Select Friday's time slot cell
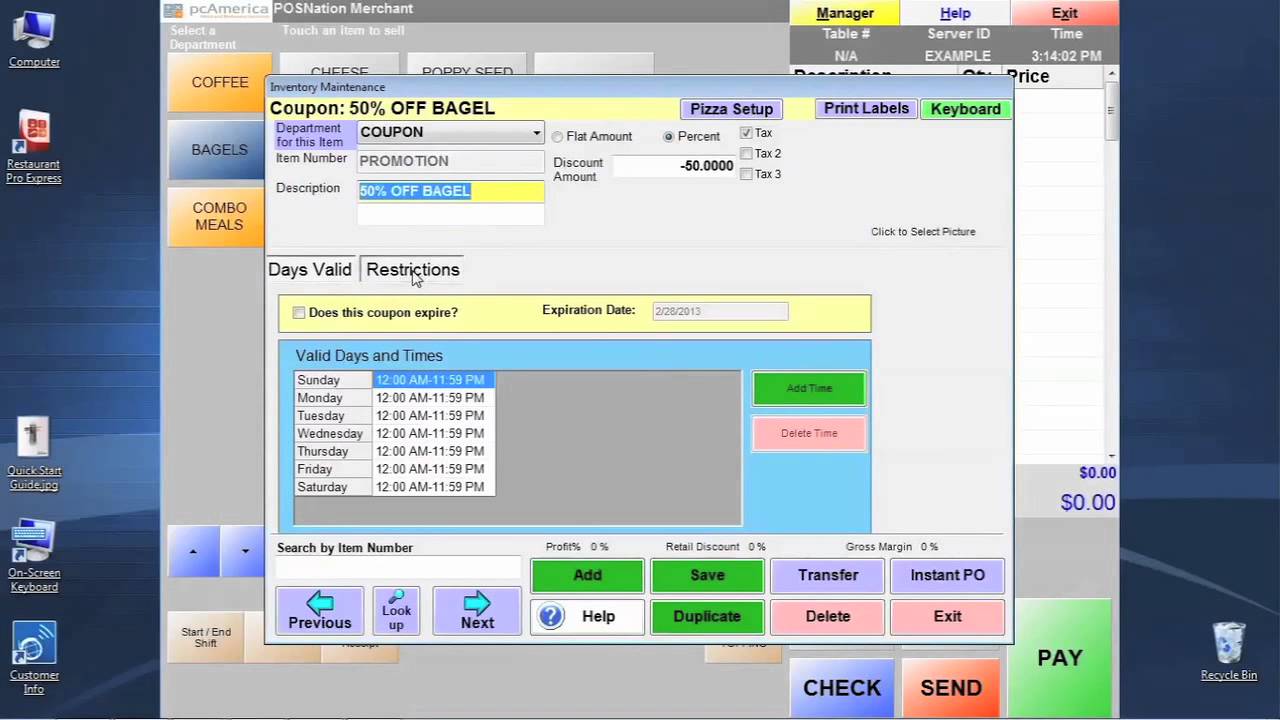 pyautogui.click(x=433, y=469)
